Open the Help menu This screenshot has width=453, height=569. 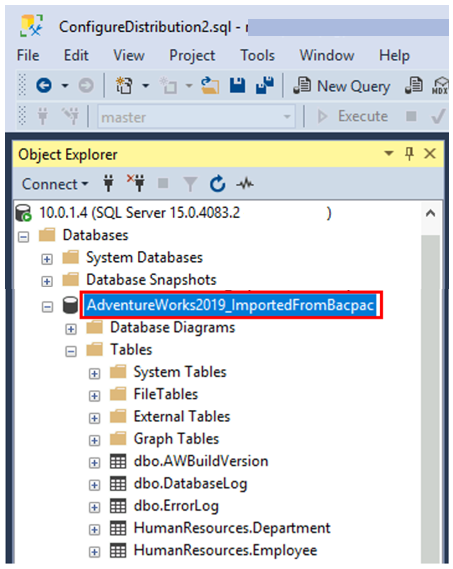394,56
